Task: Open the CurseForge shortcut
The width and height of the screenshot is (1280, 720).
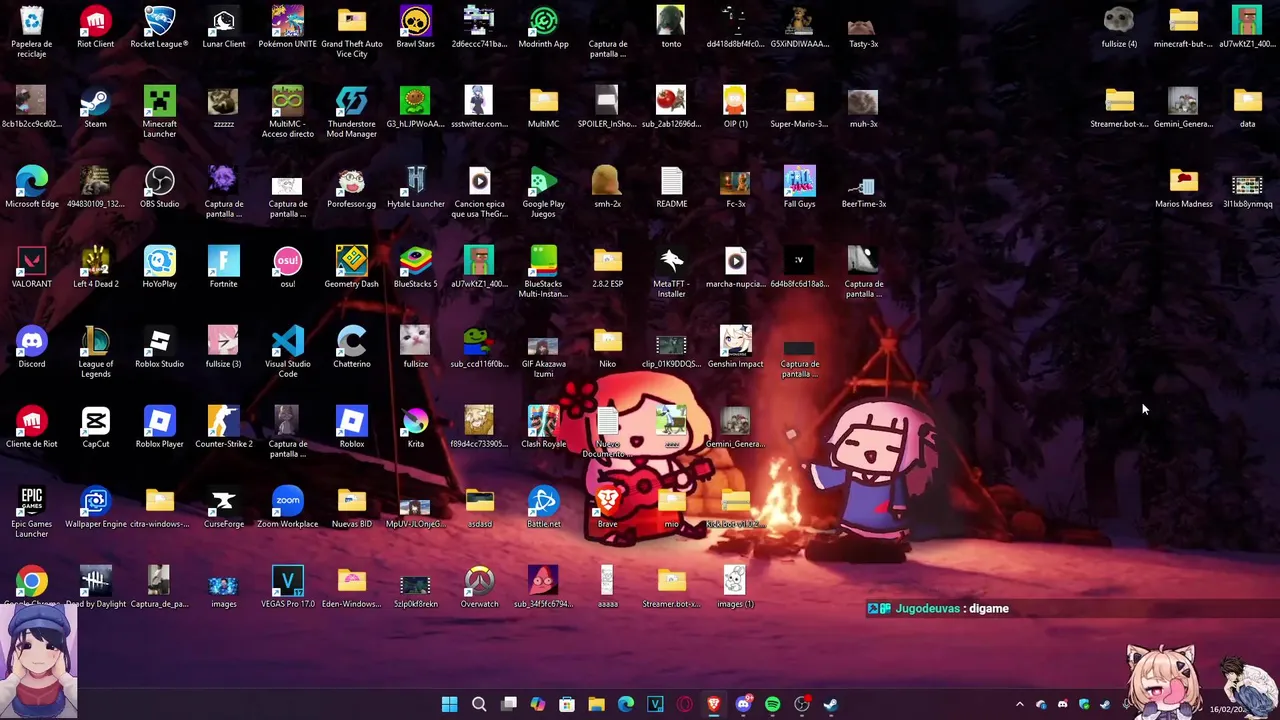Action: (224, 507)
